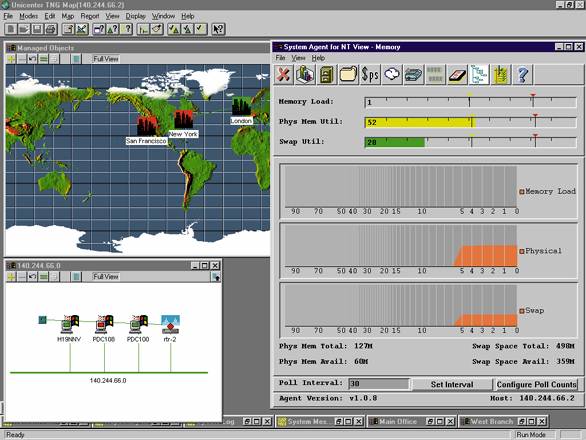Screen dimensions: 586x440
Task: Open the Report menu in main menu bar
Action: point(90,16)
